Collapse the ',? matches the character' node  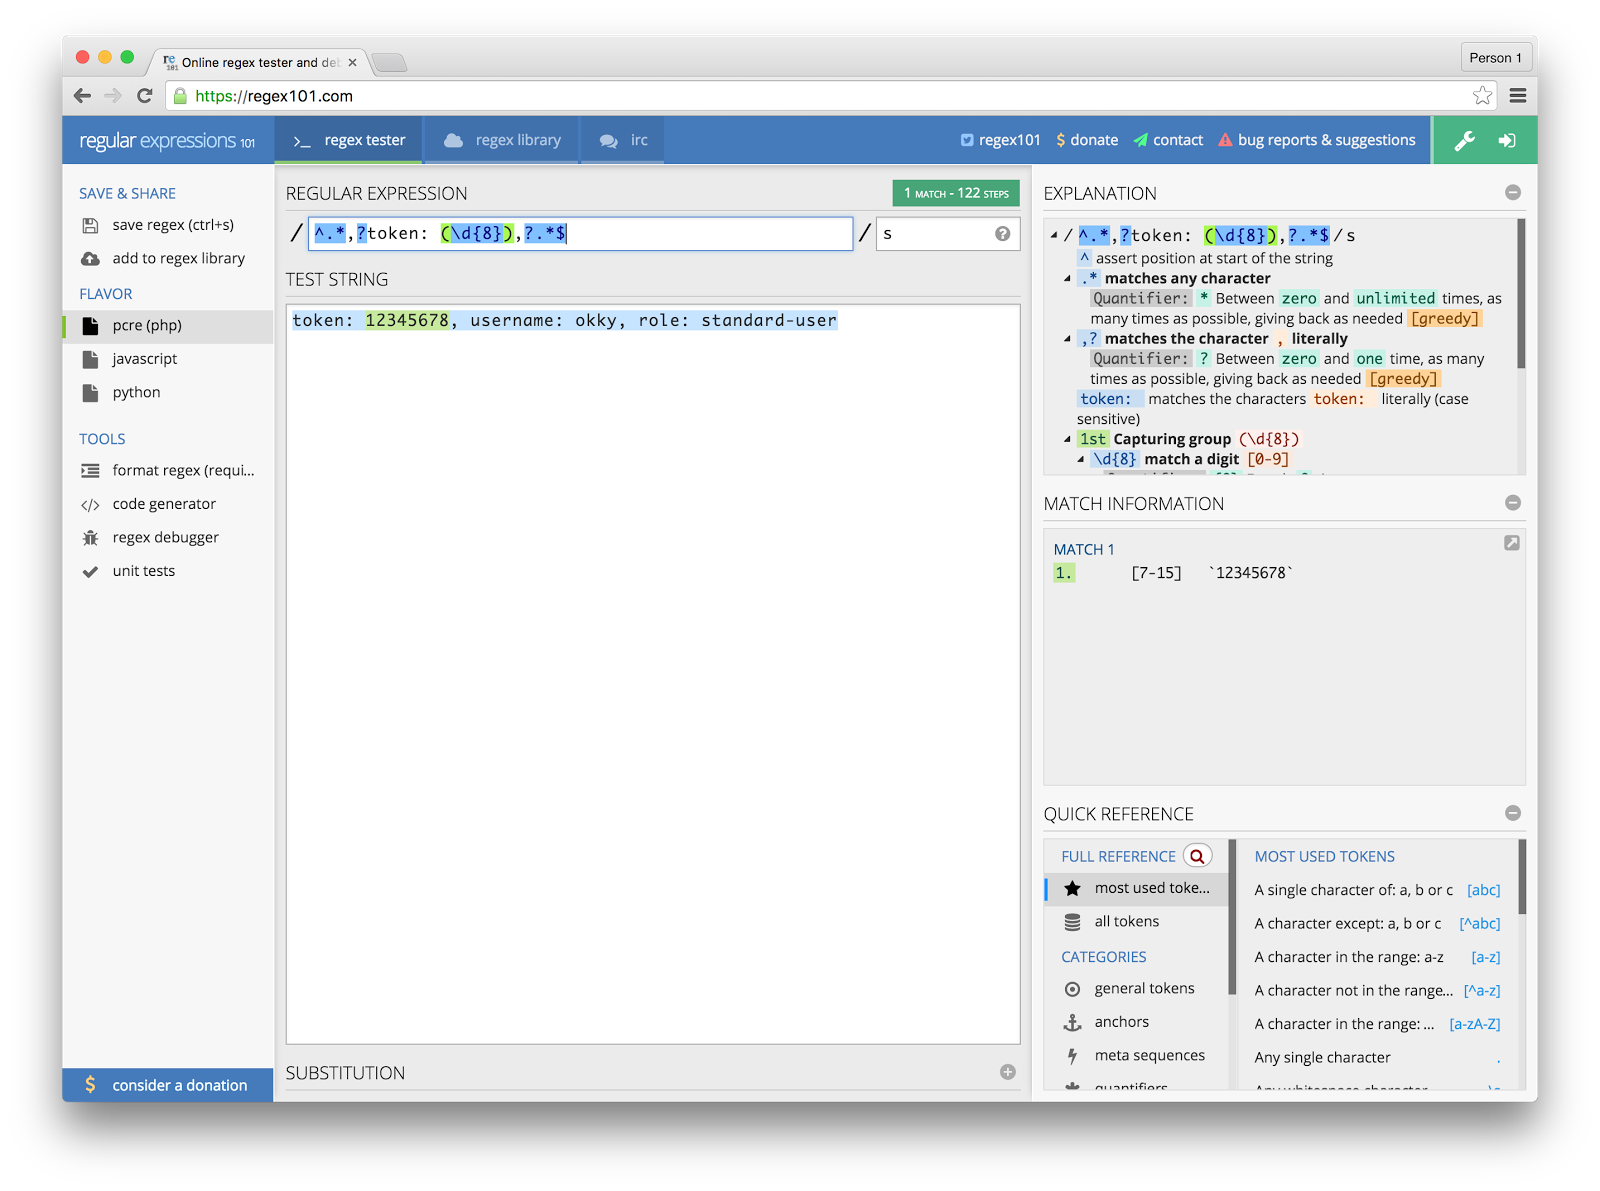point(1067,339)
